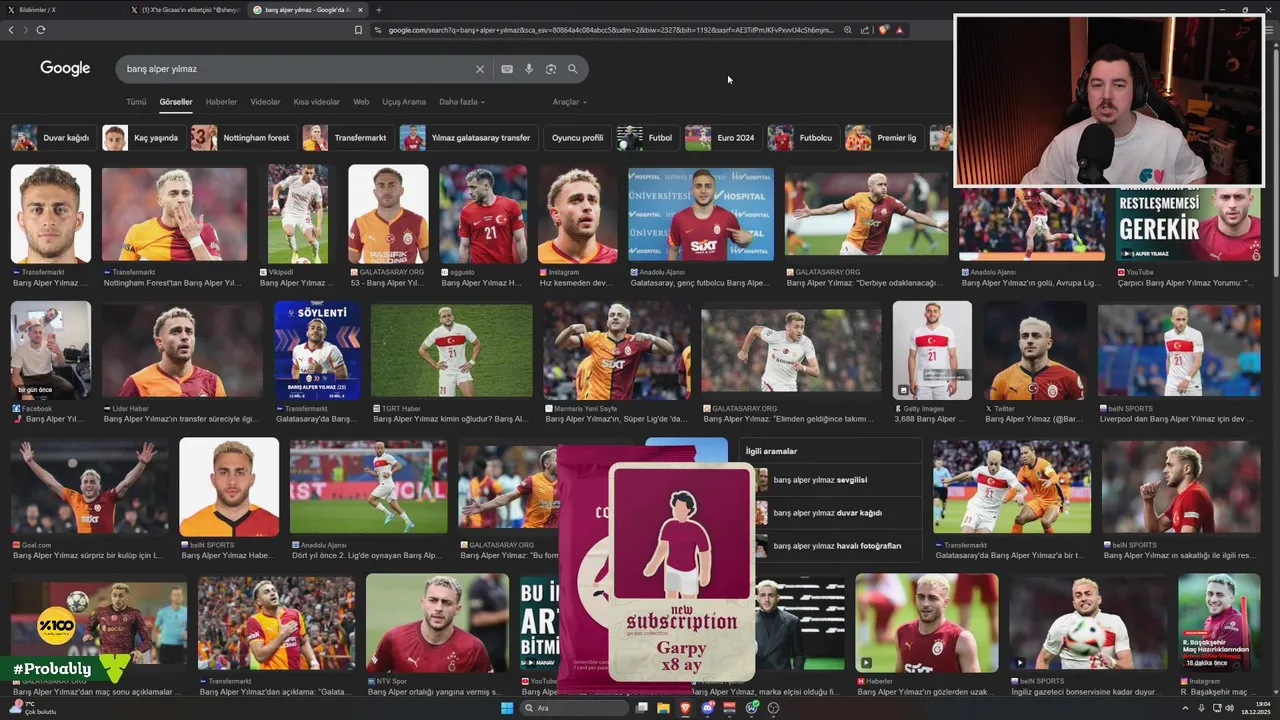Open Vikipedi image result thumbnail
Viewport: 1280px width, 720px height.
(x=298, y=214)
